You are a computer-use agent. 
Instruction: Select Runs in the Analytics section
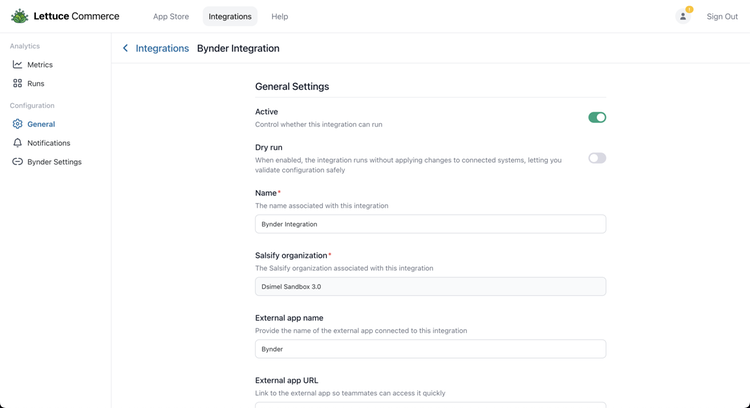36,84
